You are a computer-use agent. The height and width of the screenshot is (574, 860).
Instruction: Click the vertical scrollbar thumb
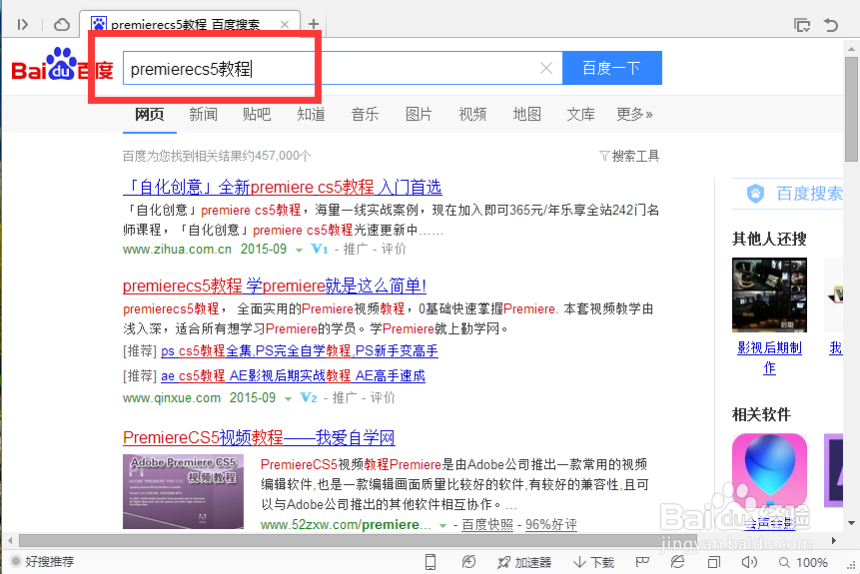point(851,110)
